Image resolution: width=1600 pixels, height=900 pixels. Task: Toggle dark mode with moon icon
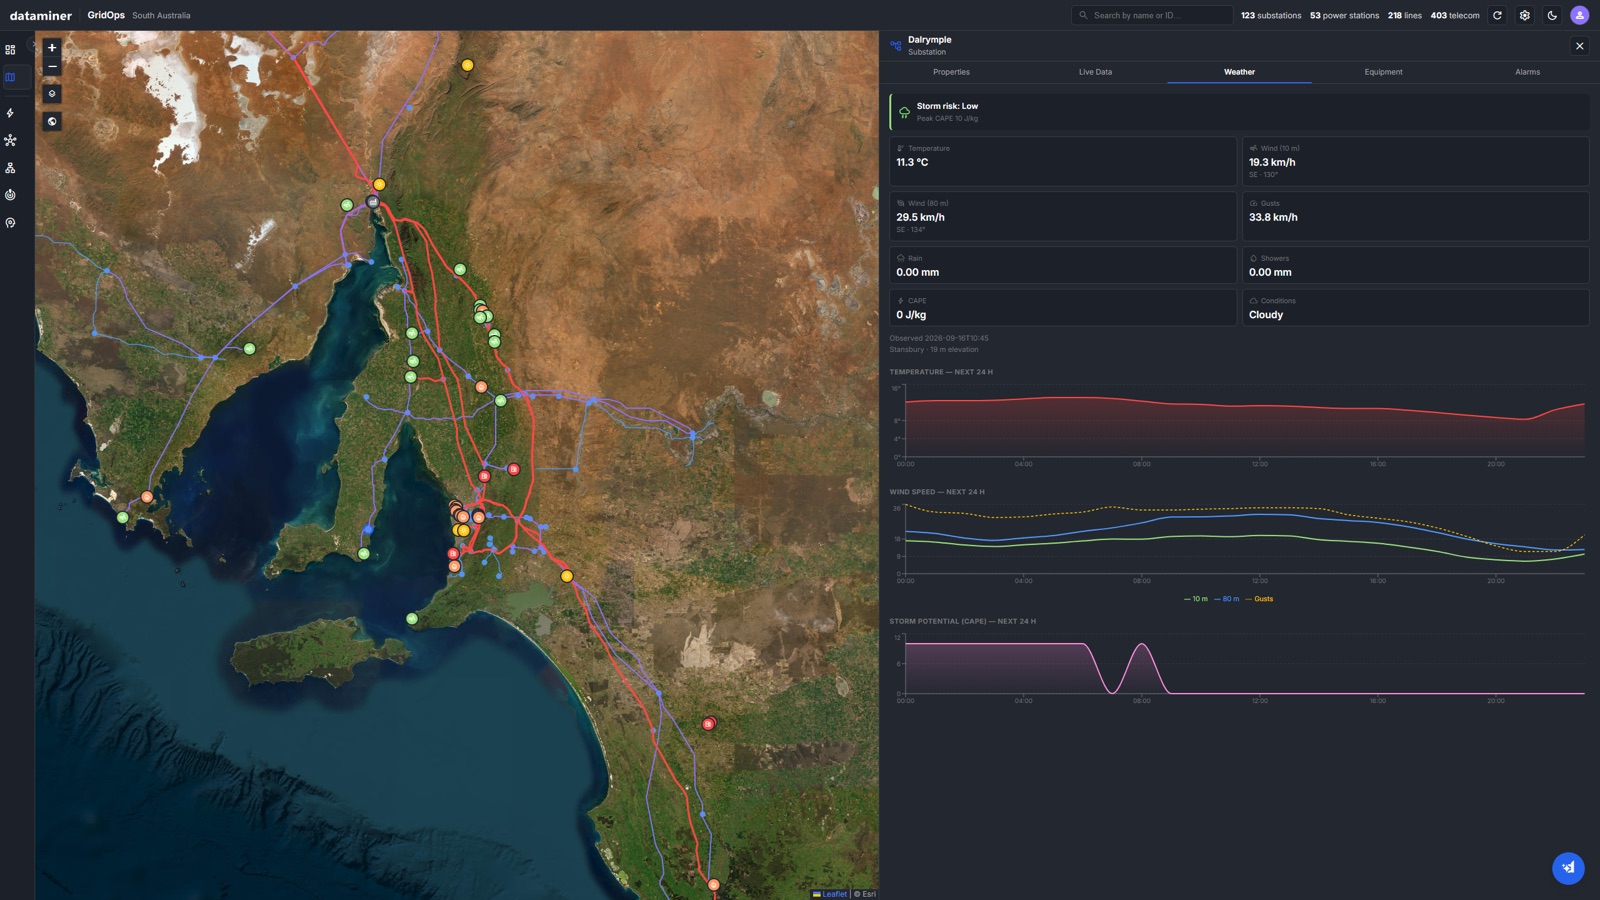(x=1552, y=15)
